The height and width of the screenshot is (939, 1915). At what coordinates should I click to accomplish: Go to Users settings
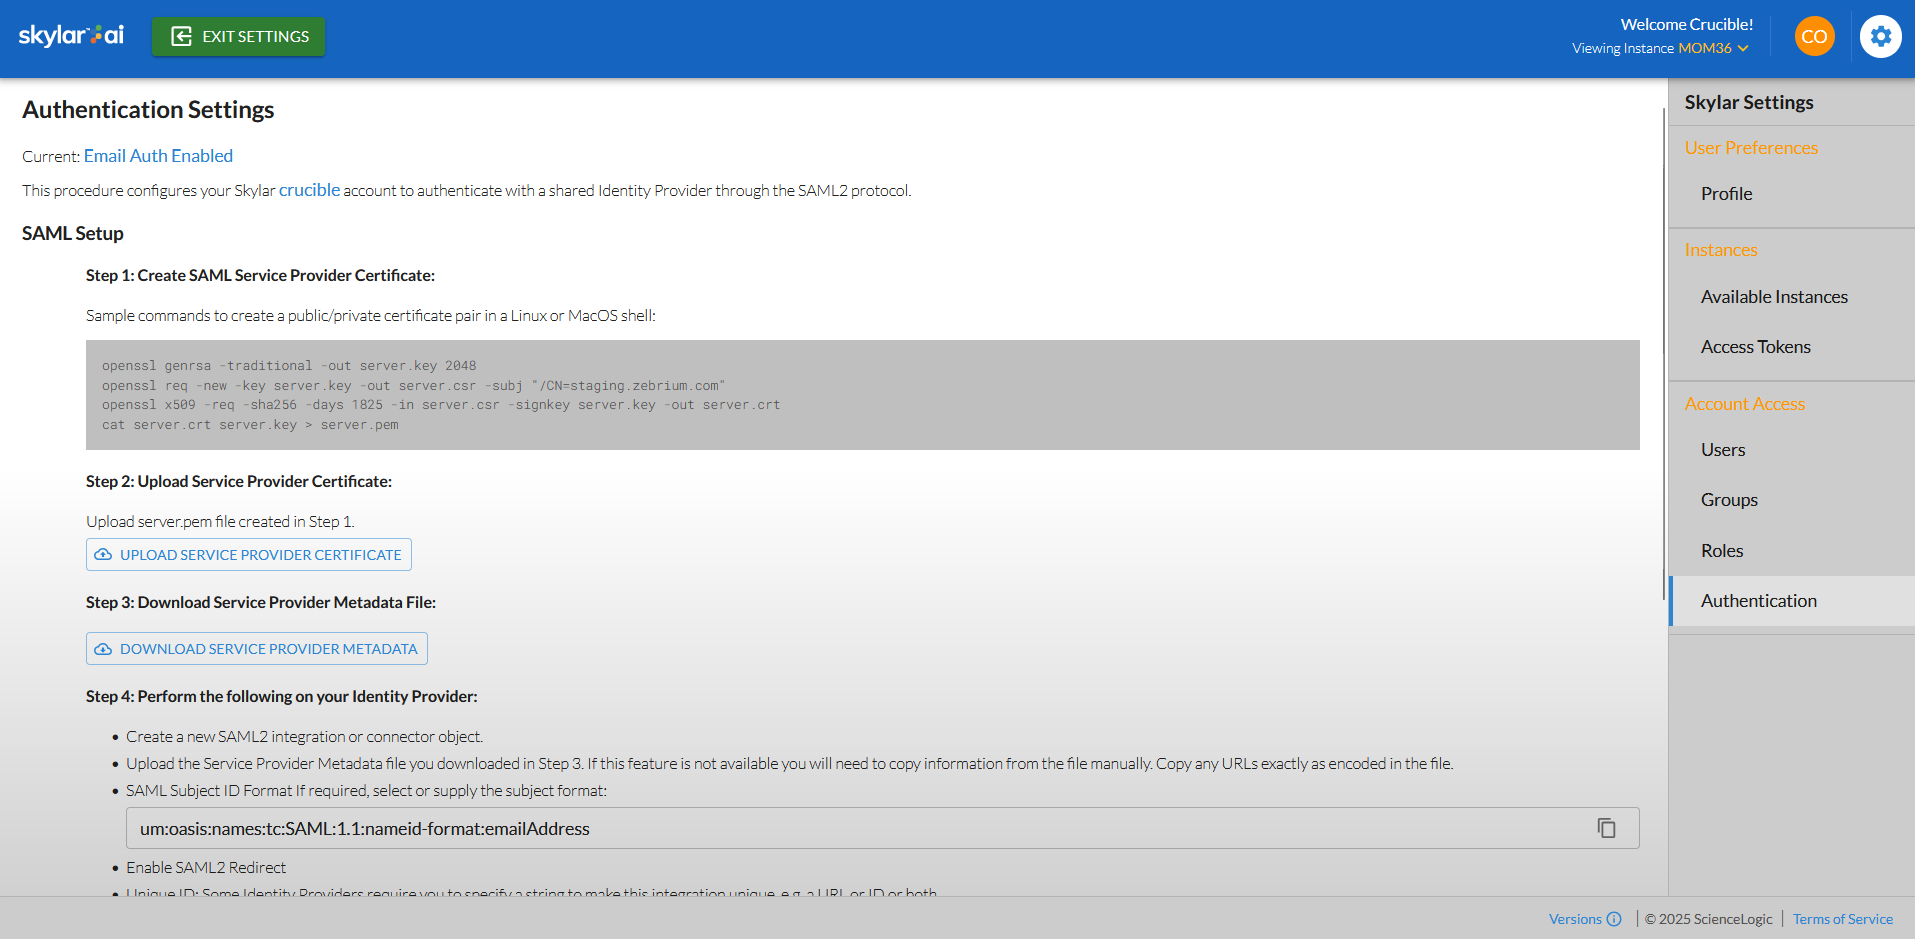click(x=1723, y=450)
